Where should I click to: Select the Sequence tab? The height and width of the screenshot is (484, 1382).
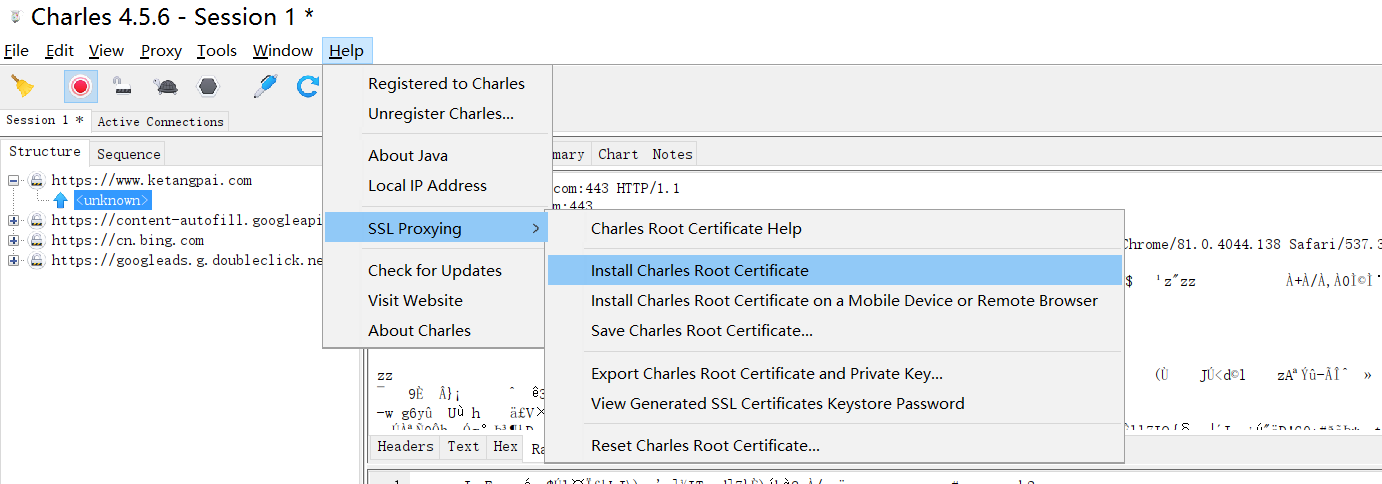click(x=128, y=154)
